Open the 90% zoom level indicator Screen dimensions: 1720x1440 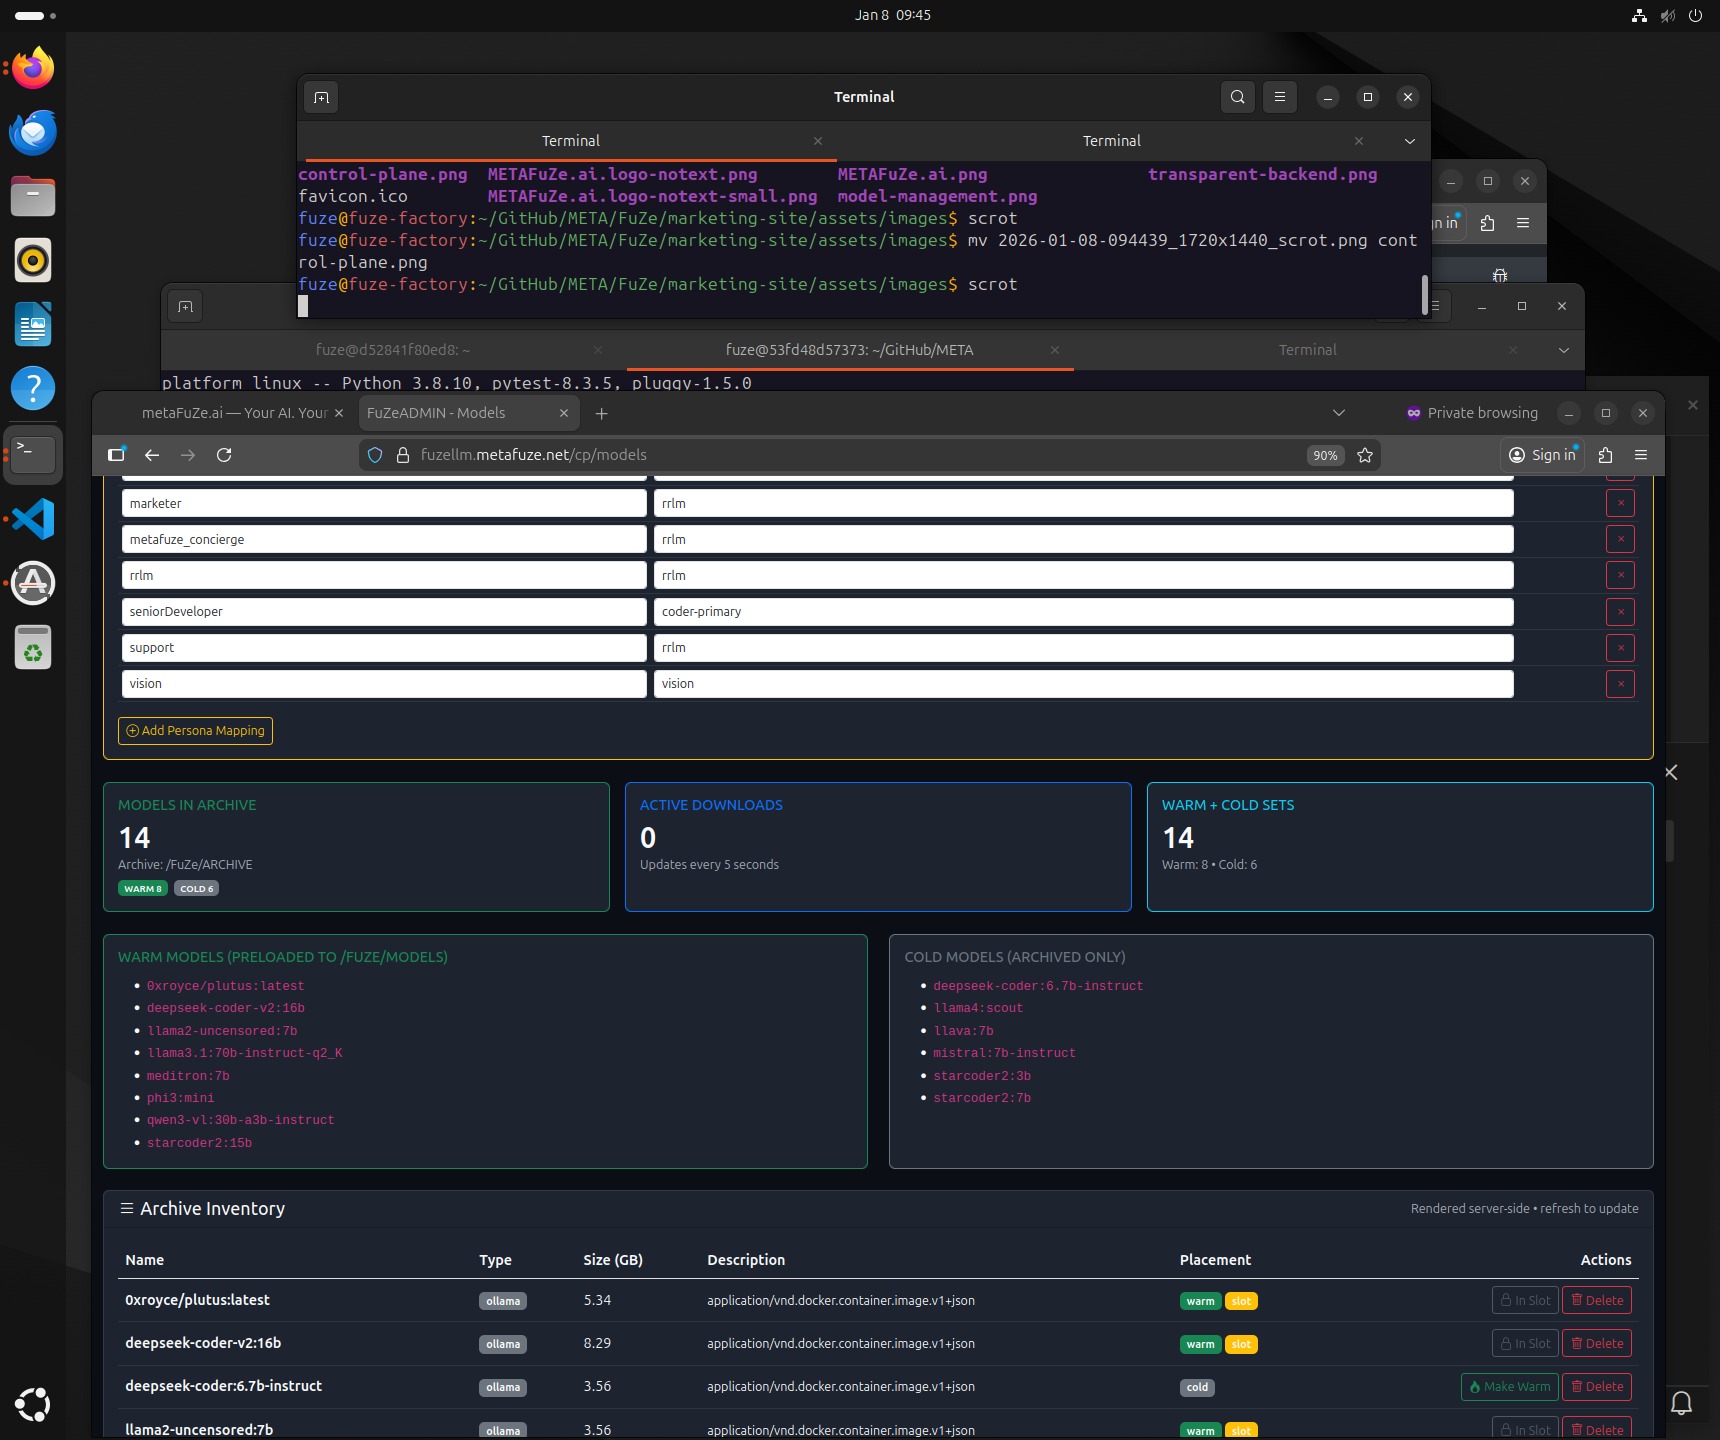[1325, 455]
